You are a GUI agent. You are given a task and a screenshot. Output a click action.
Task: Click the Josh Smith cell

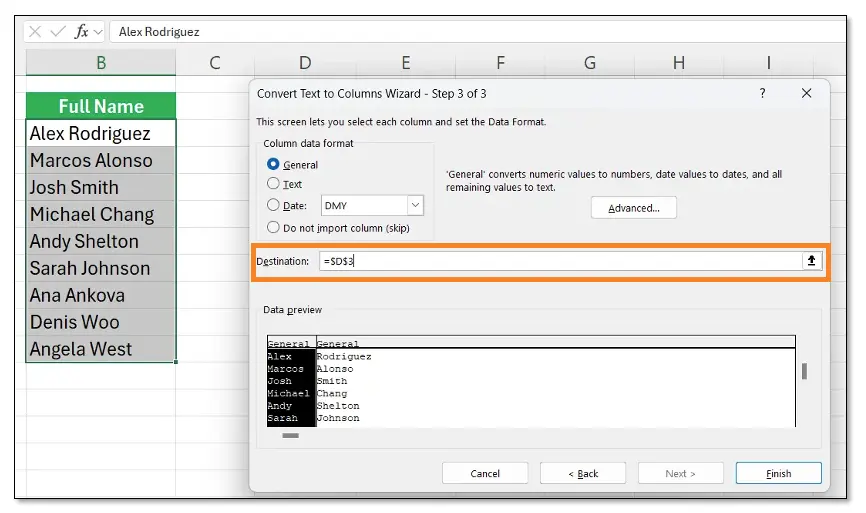coord(101,187)
